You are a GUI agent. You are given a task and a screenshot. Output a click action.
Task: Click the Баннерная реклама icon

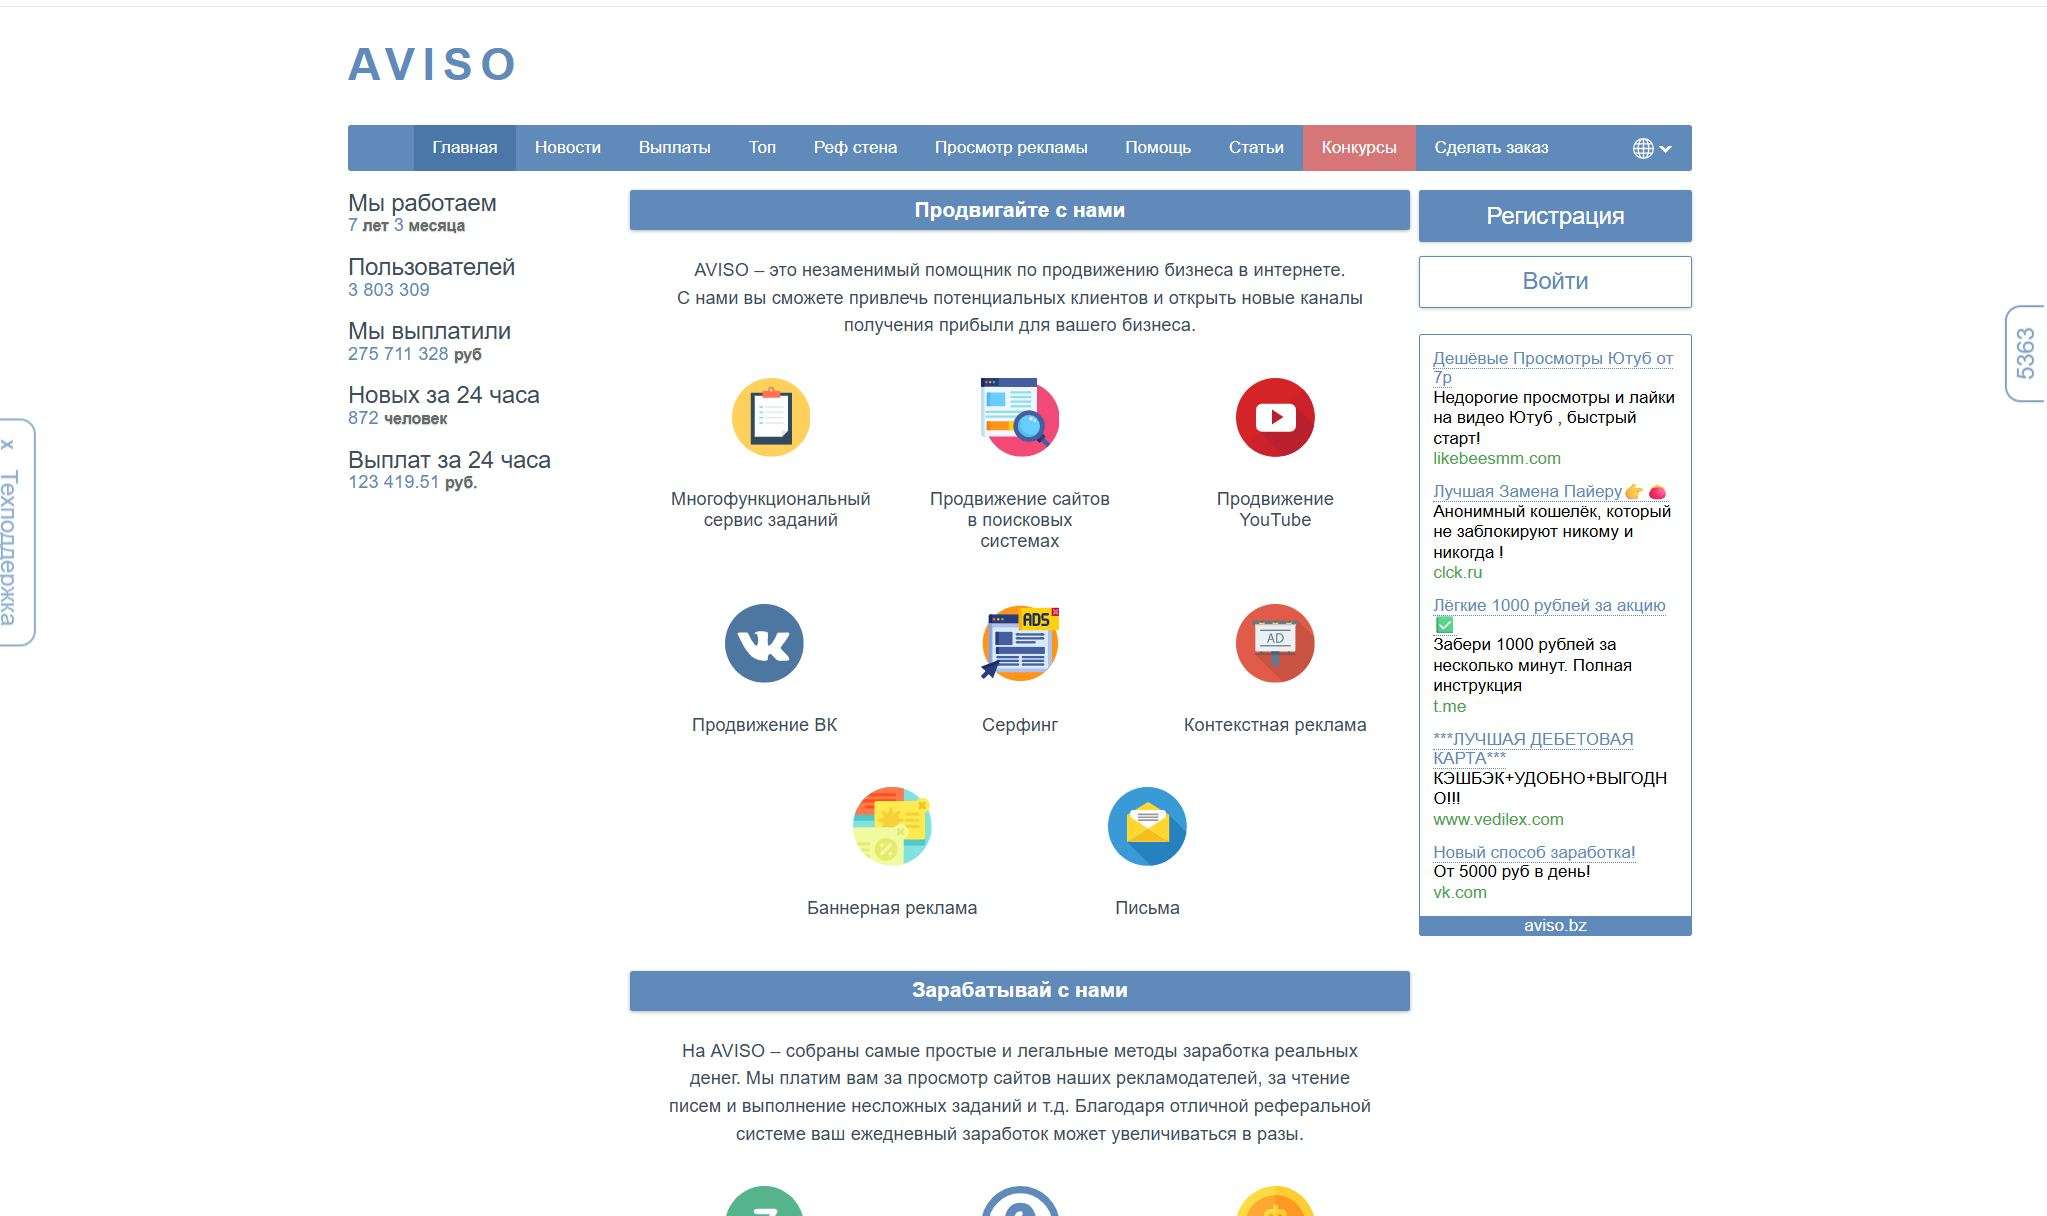[891, 826]
